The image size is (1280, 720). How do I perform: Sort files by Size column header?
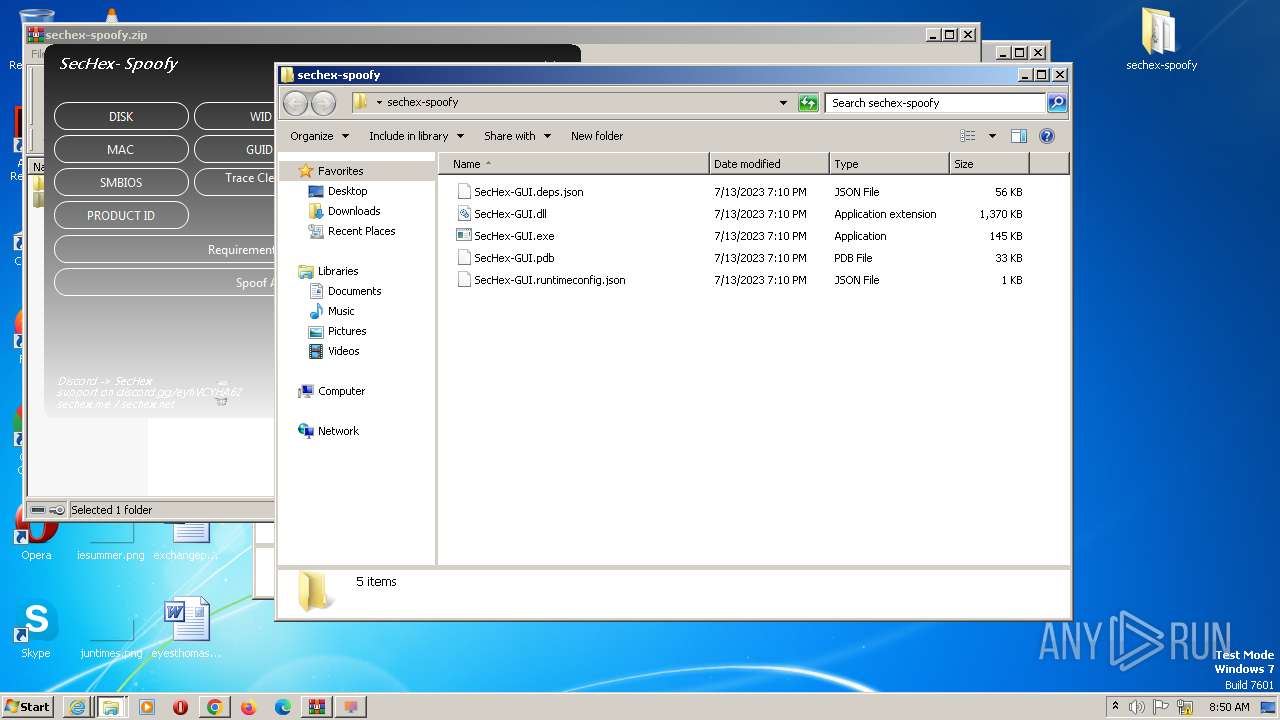pyautogui.click(x=989, y=164)
